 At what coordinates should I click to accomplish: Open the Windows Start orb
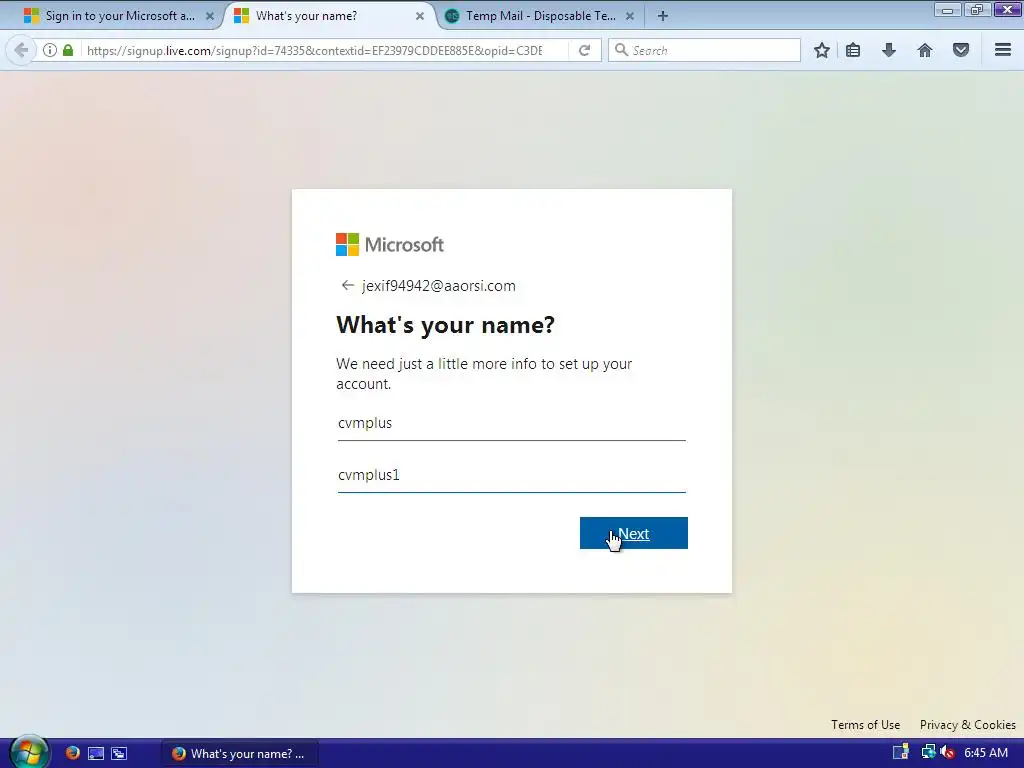[x=29, y=752]
